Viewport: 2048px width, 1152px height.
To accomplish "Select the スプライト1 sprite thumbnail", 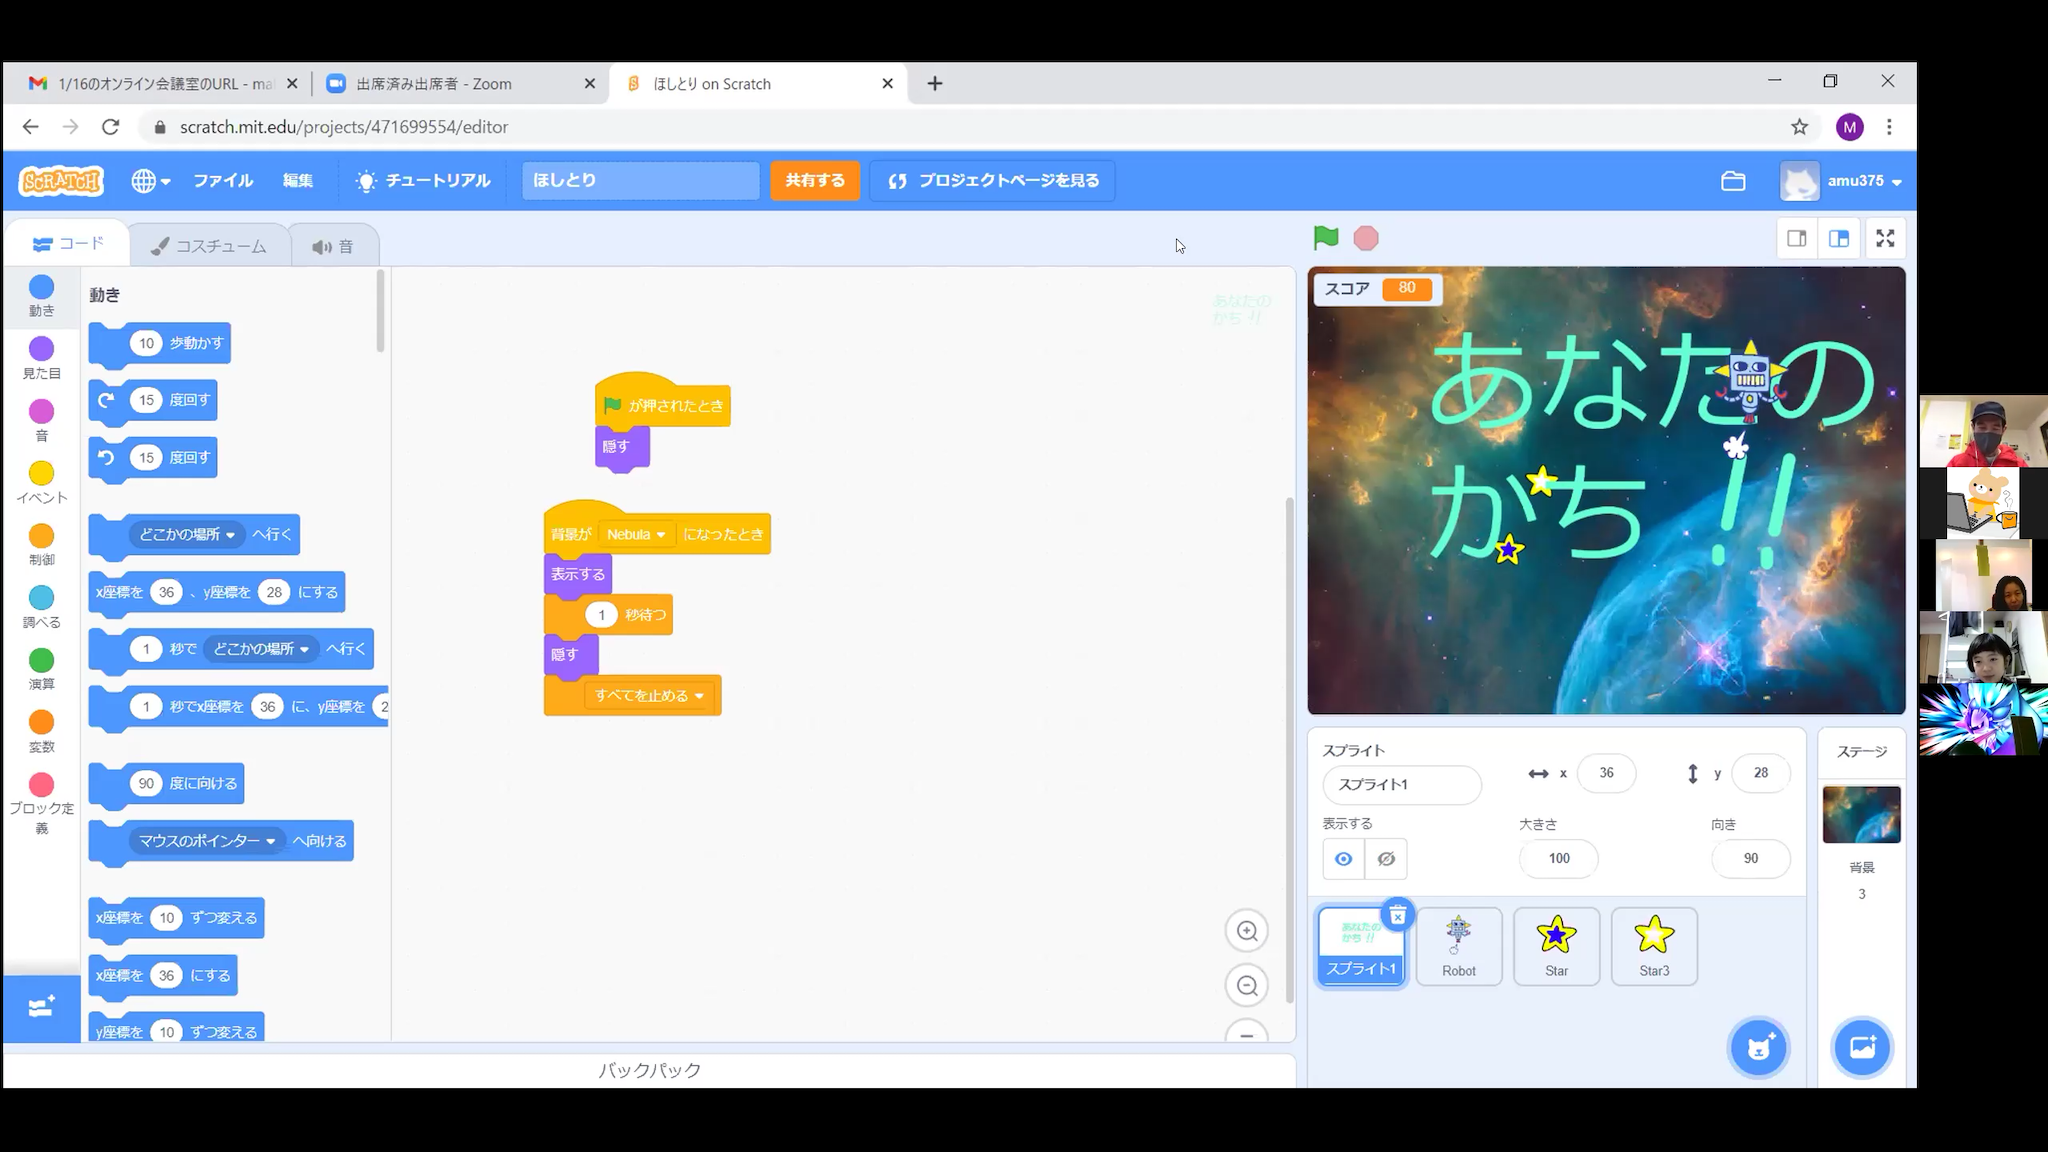I will (1361, 947).
